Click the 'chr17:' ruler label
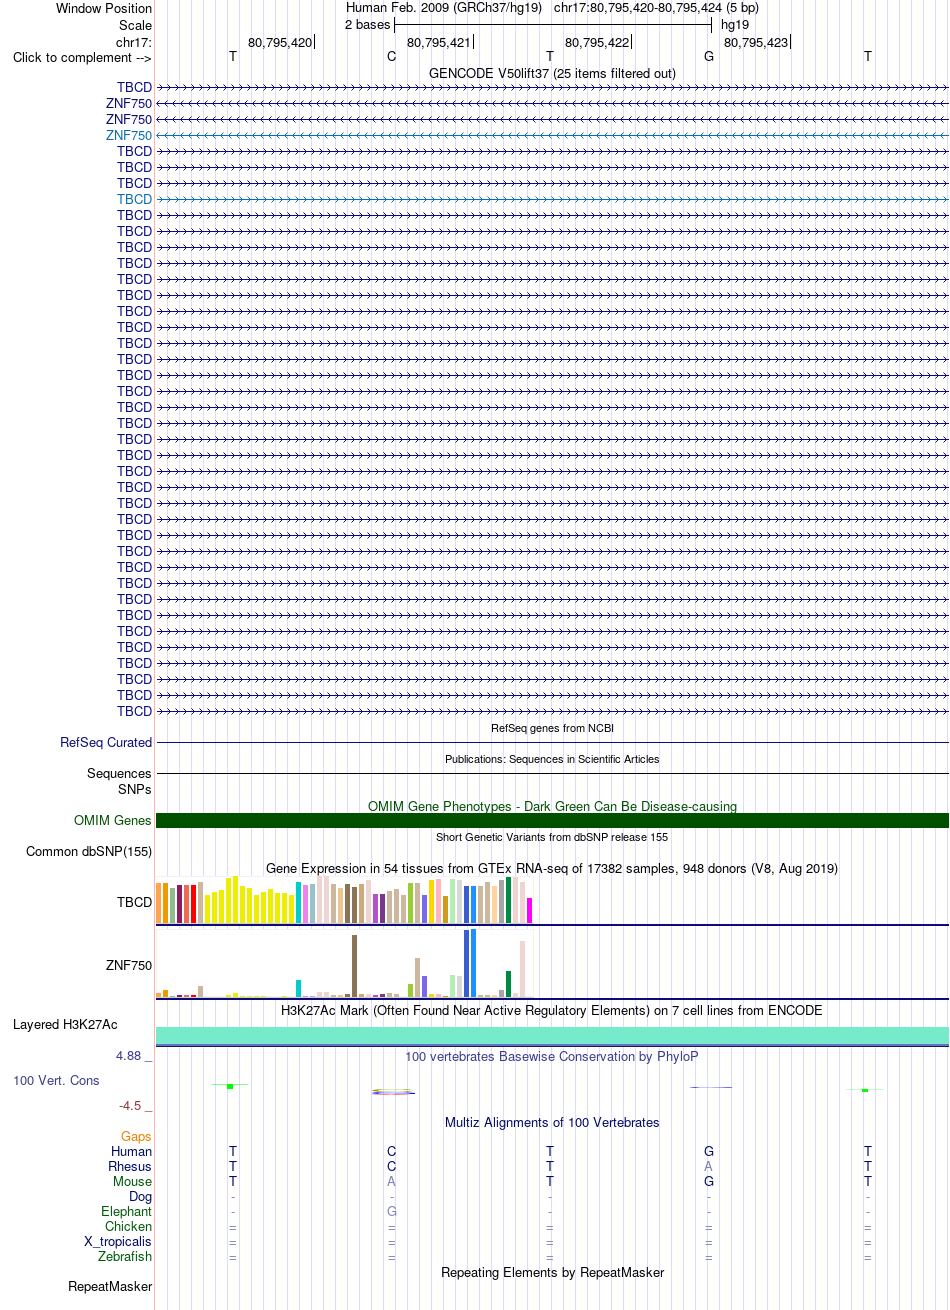This screenshot has width=950, height=1310. click(x=134, y=42)
